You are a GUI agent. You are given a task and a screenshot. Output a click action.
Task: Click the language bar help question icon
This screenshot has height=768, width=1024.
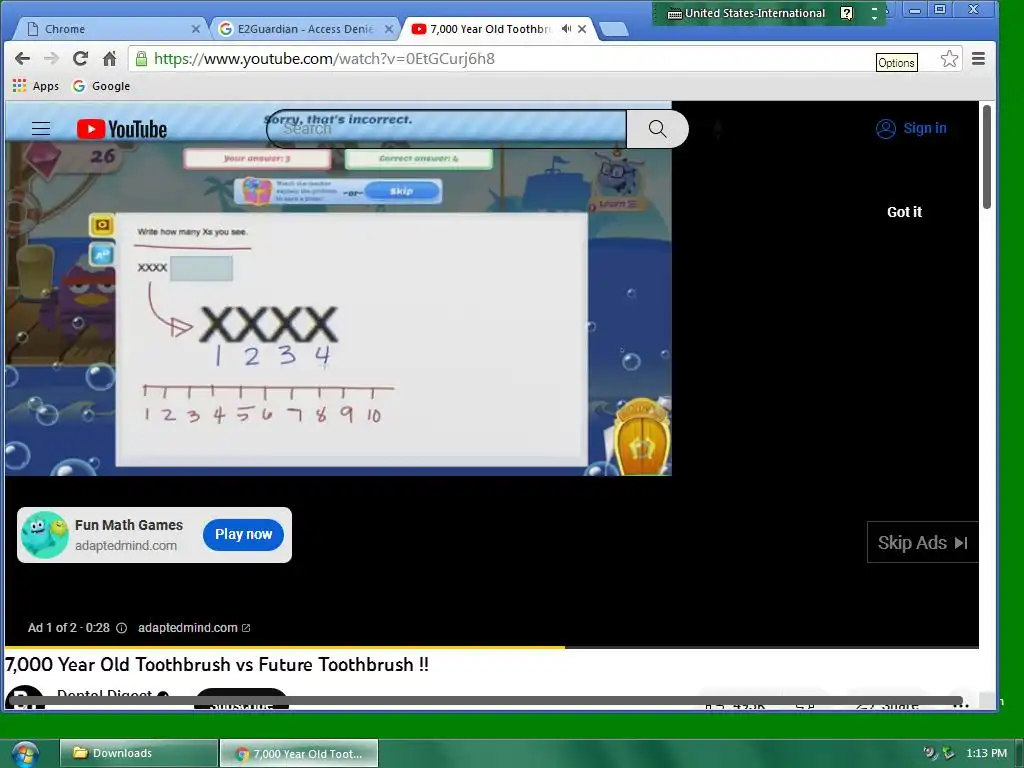pyautogui.click(x=846, y=13)
